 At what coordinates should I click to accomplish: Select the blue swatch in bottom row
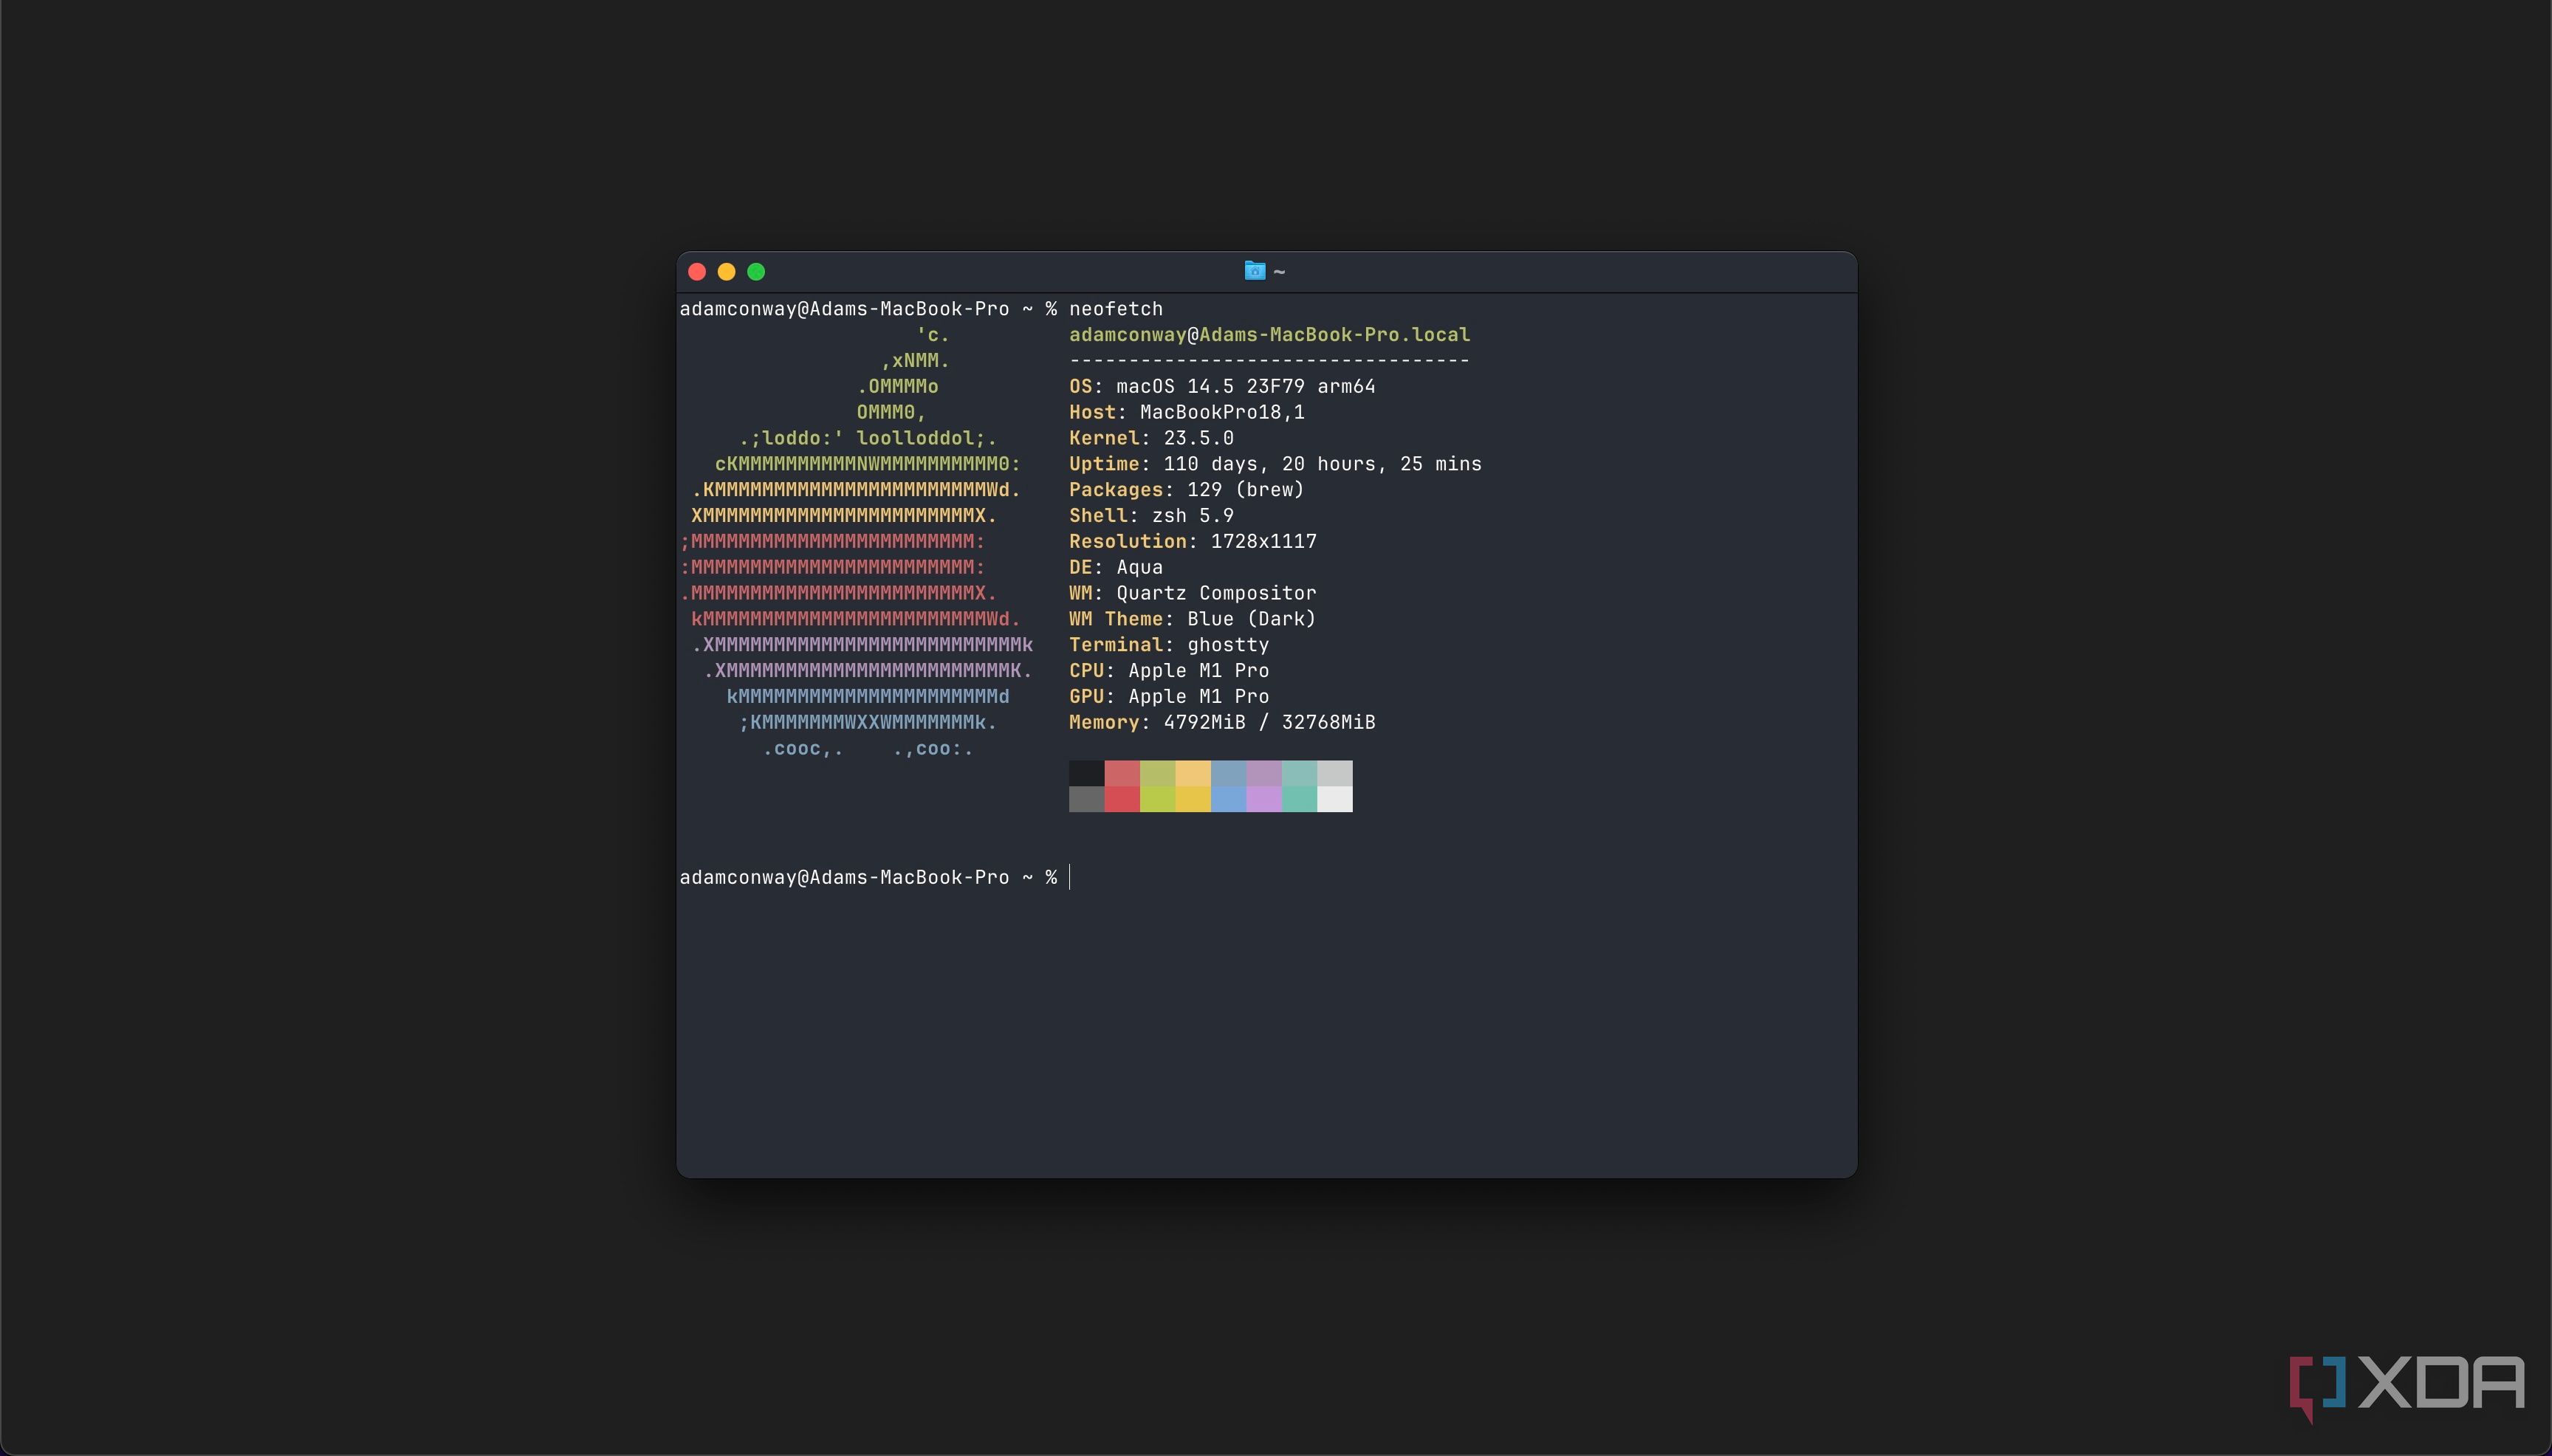click(1228, 798)
